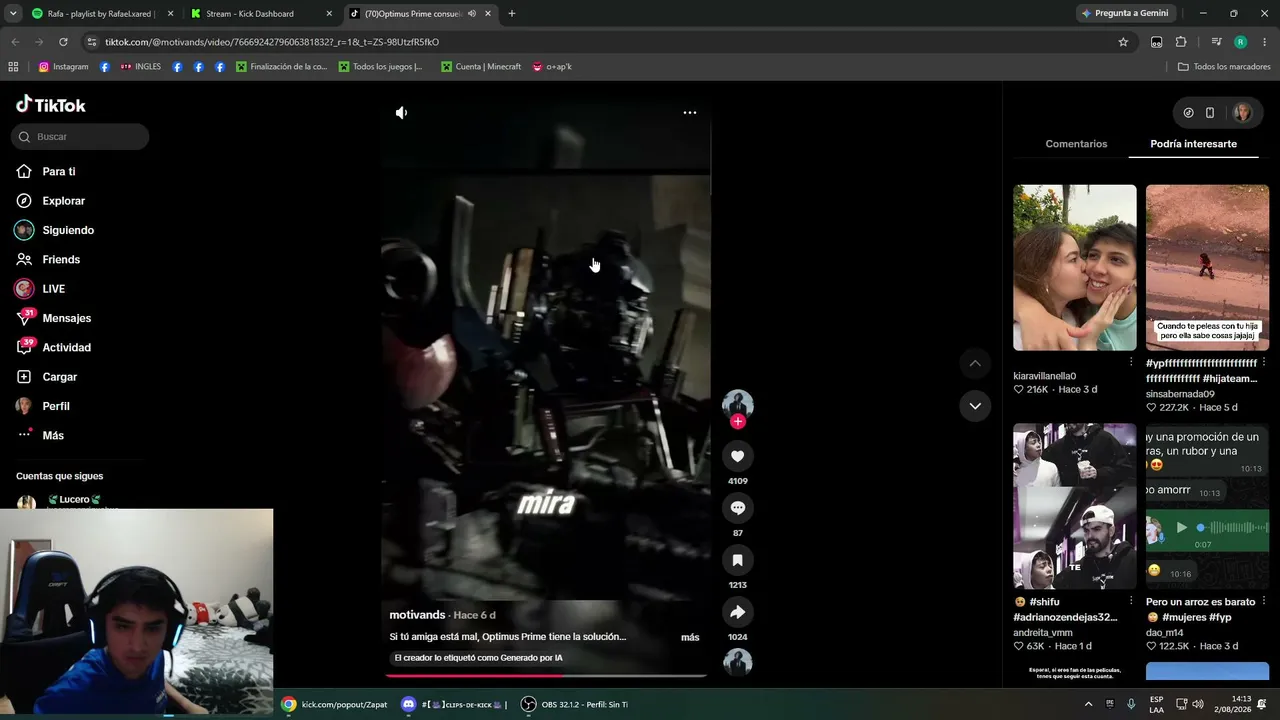Image resolution: width=1280 pixels, height=720 pixels.
Task: Open Chrome extensions puzzle icon
Action: click(x=1181, y=42)
